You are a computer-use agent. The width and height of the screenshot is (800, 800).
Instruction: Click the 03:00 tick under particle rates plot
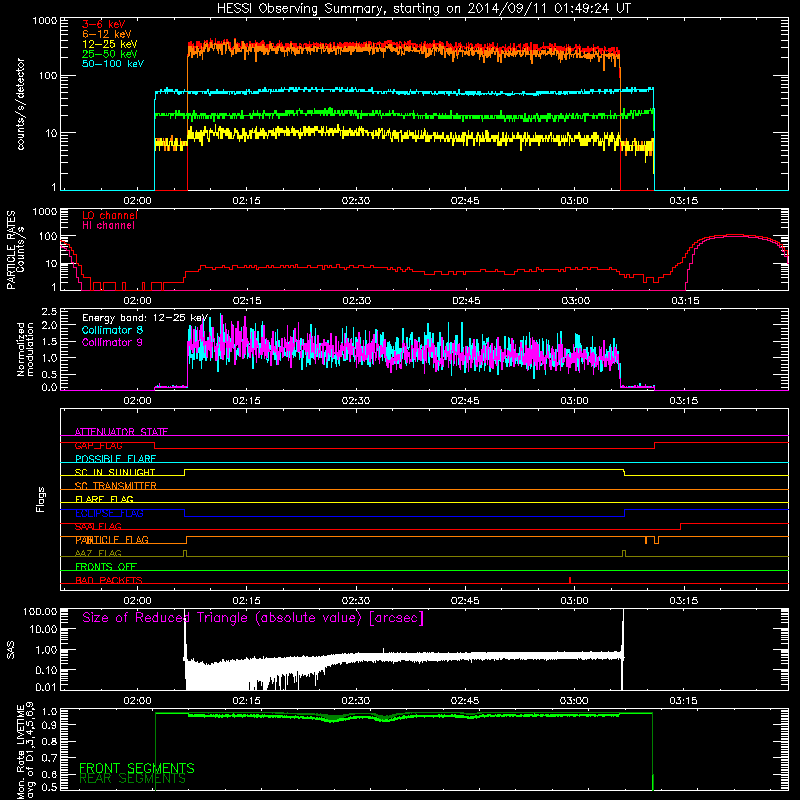pos(576,301)
